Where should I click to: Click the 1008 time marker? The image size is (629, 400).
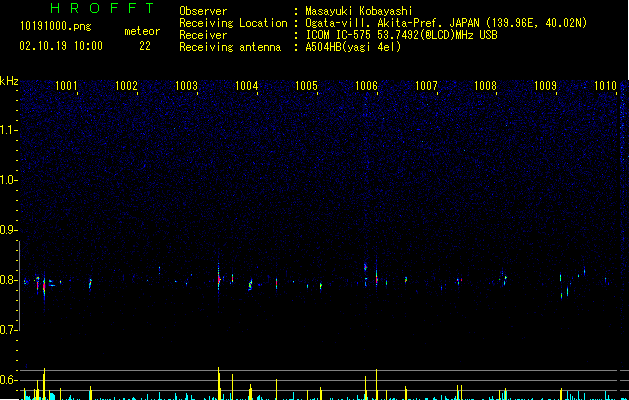pos(485,86)
